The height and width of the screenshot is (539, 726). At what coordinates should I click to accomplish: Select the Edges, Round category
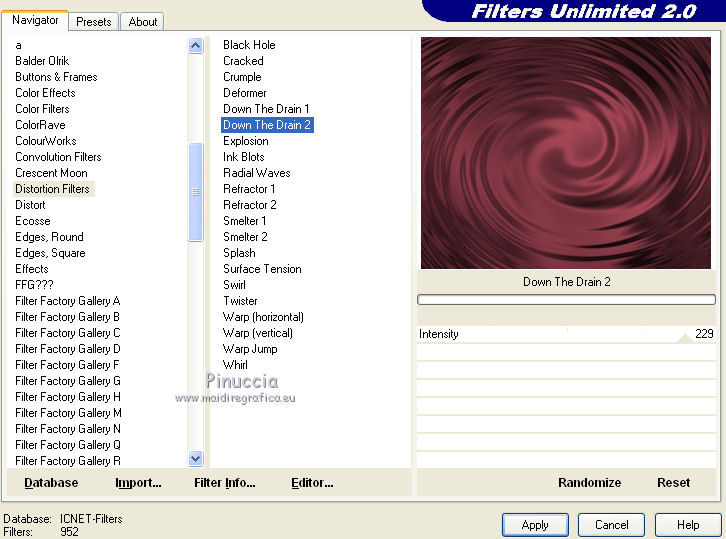pyautogui.click(x=50, y=237)
